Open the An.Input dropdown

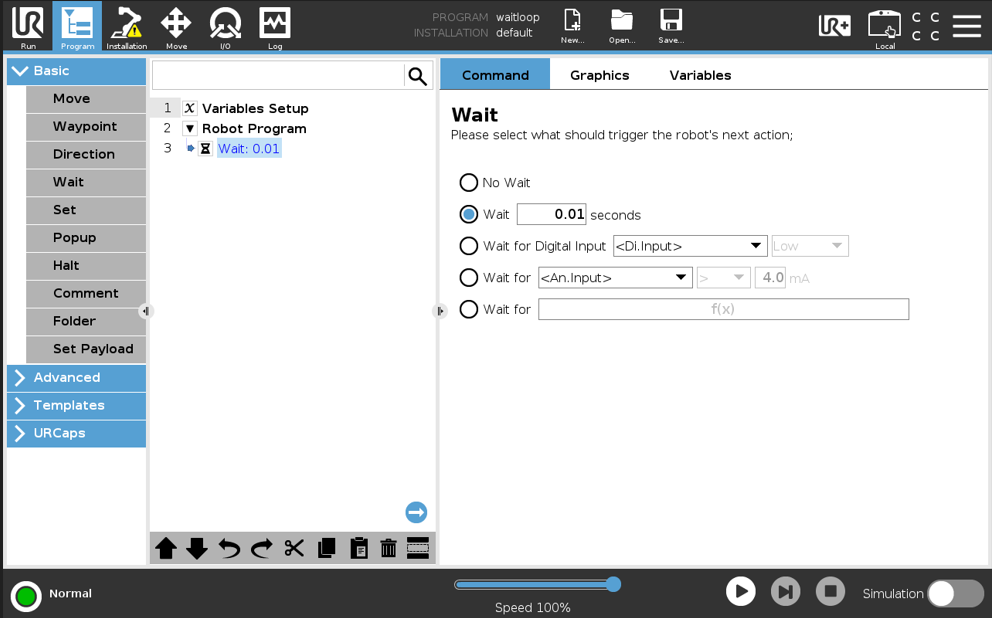click(x=615, y=278)
